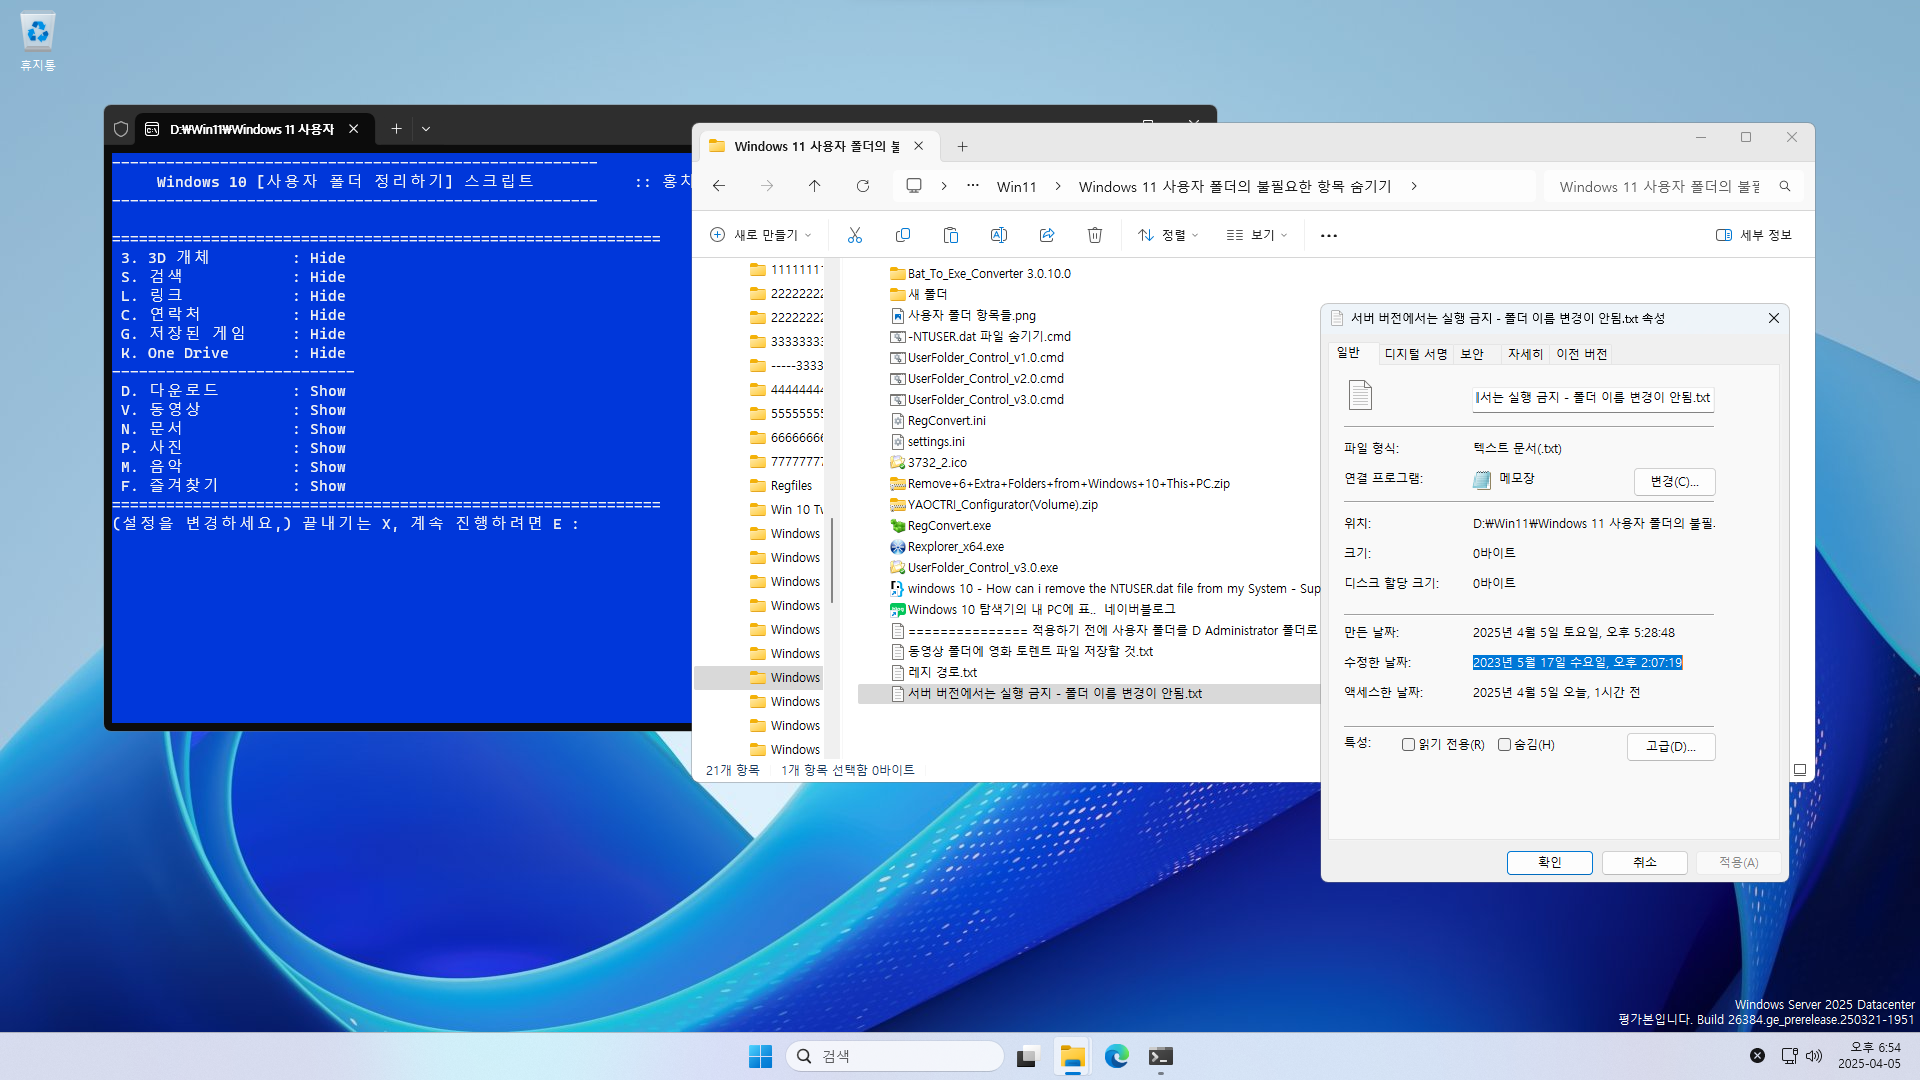Go back with the Explorer back arrow
The width and height of the screenshot is (1920, 1080).
pos(719,186)
